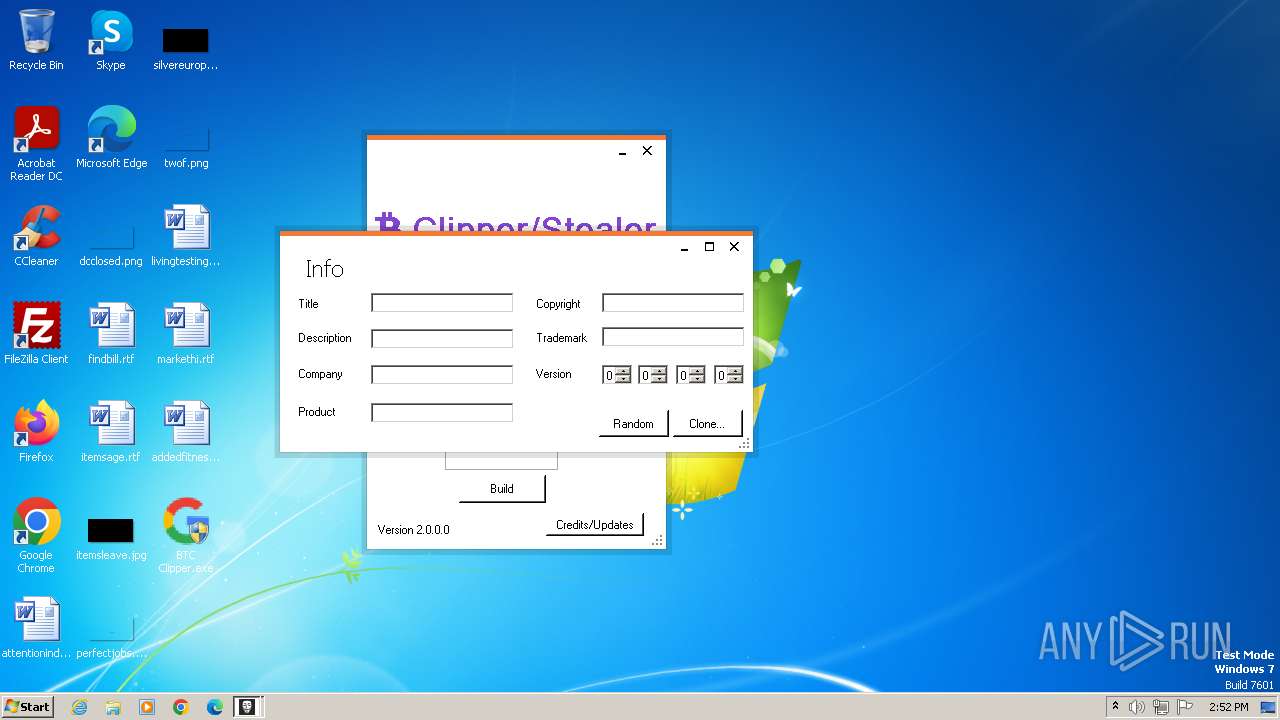Click the taskbar clock 2:52 PM

1228,707
